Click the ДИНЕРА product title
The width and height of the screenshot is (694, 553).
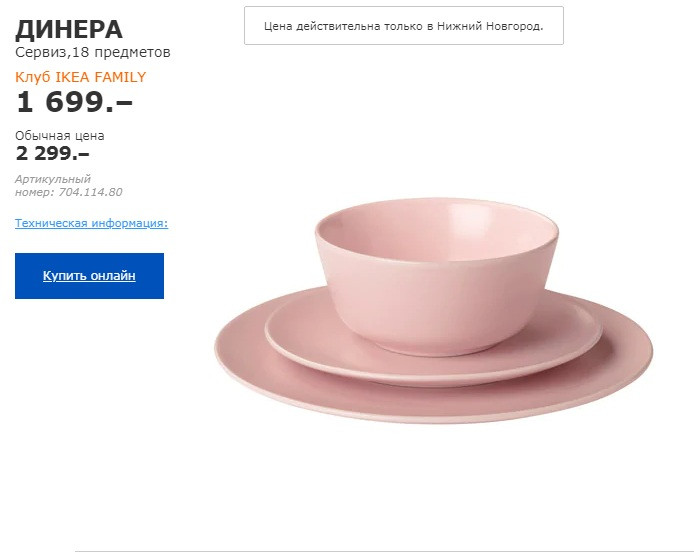(x=70, y=29)
